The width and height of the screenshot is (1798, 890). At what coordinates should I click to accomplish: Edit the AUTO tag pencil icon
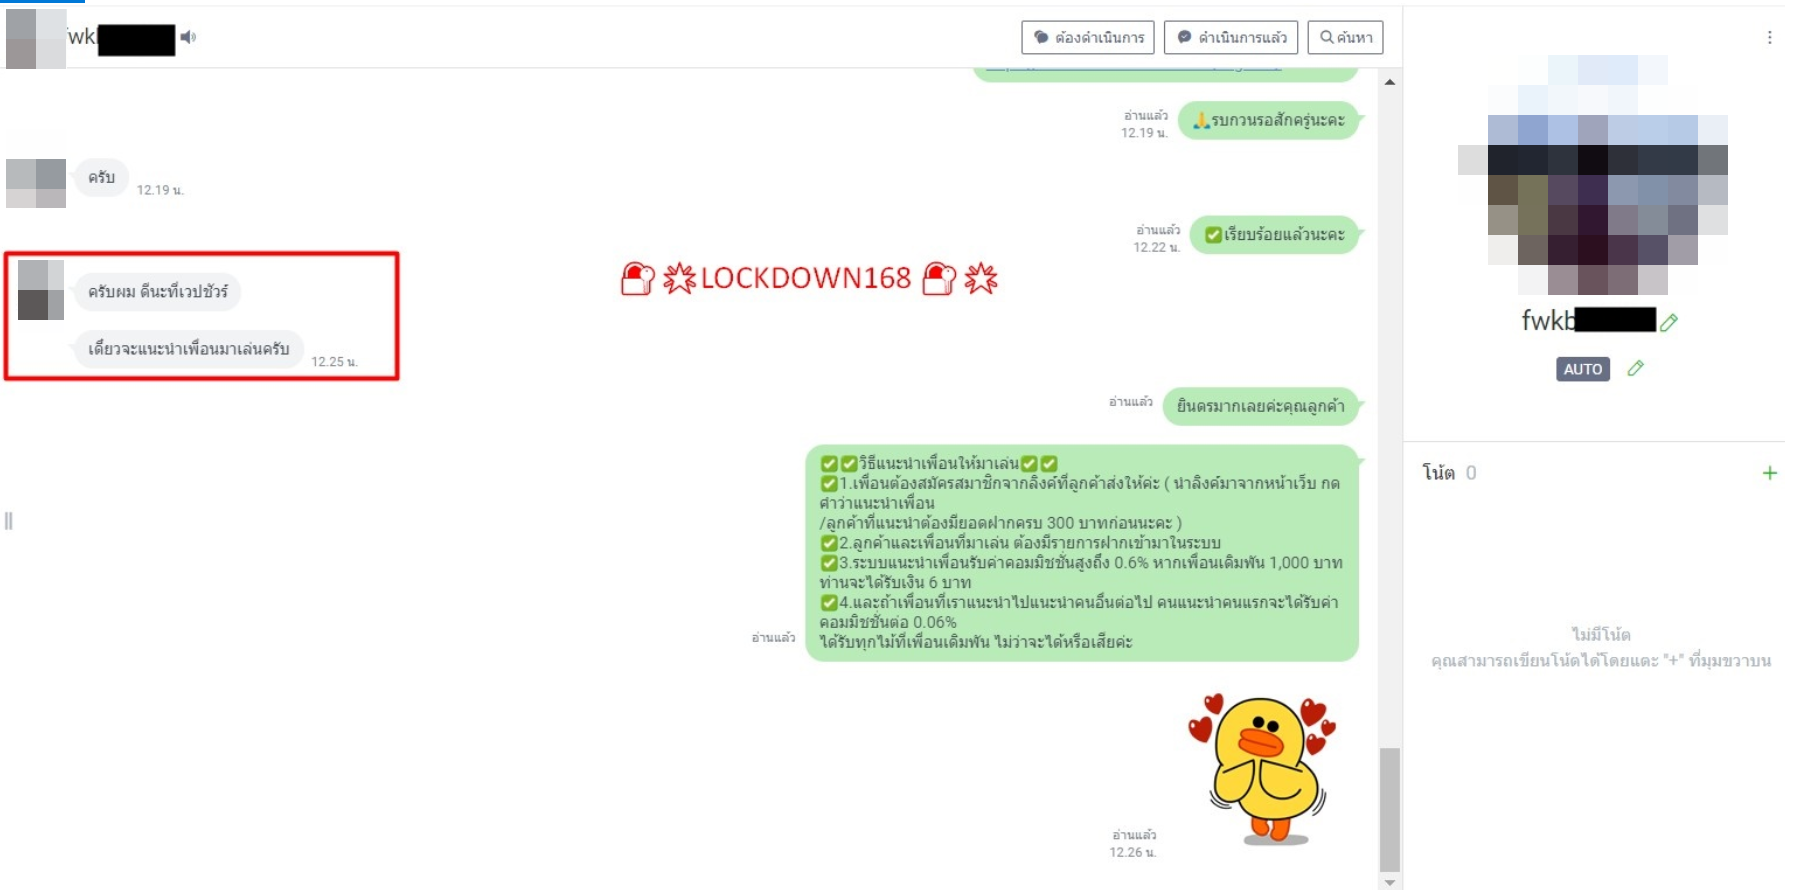click(x=1635, y=368)
